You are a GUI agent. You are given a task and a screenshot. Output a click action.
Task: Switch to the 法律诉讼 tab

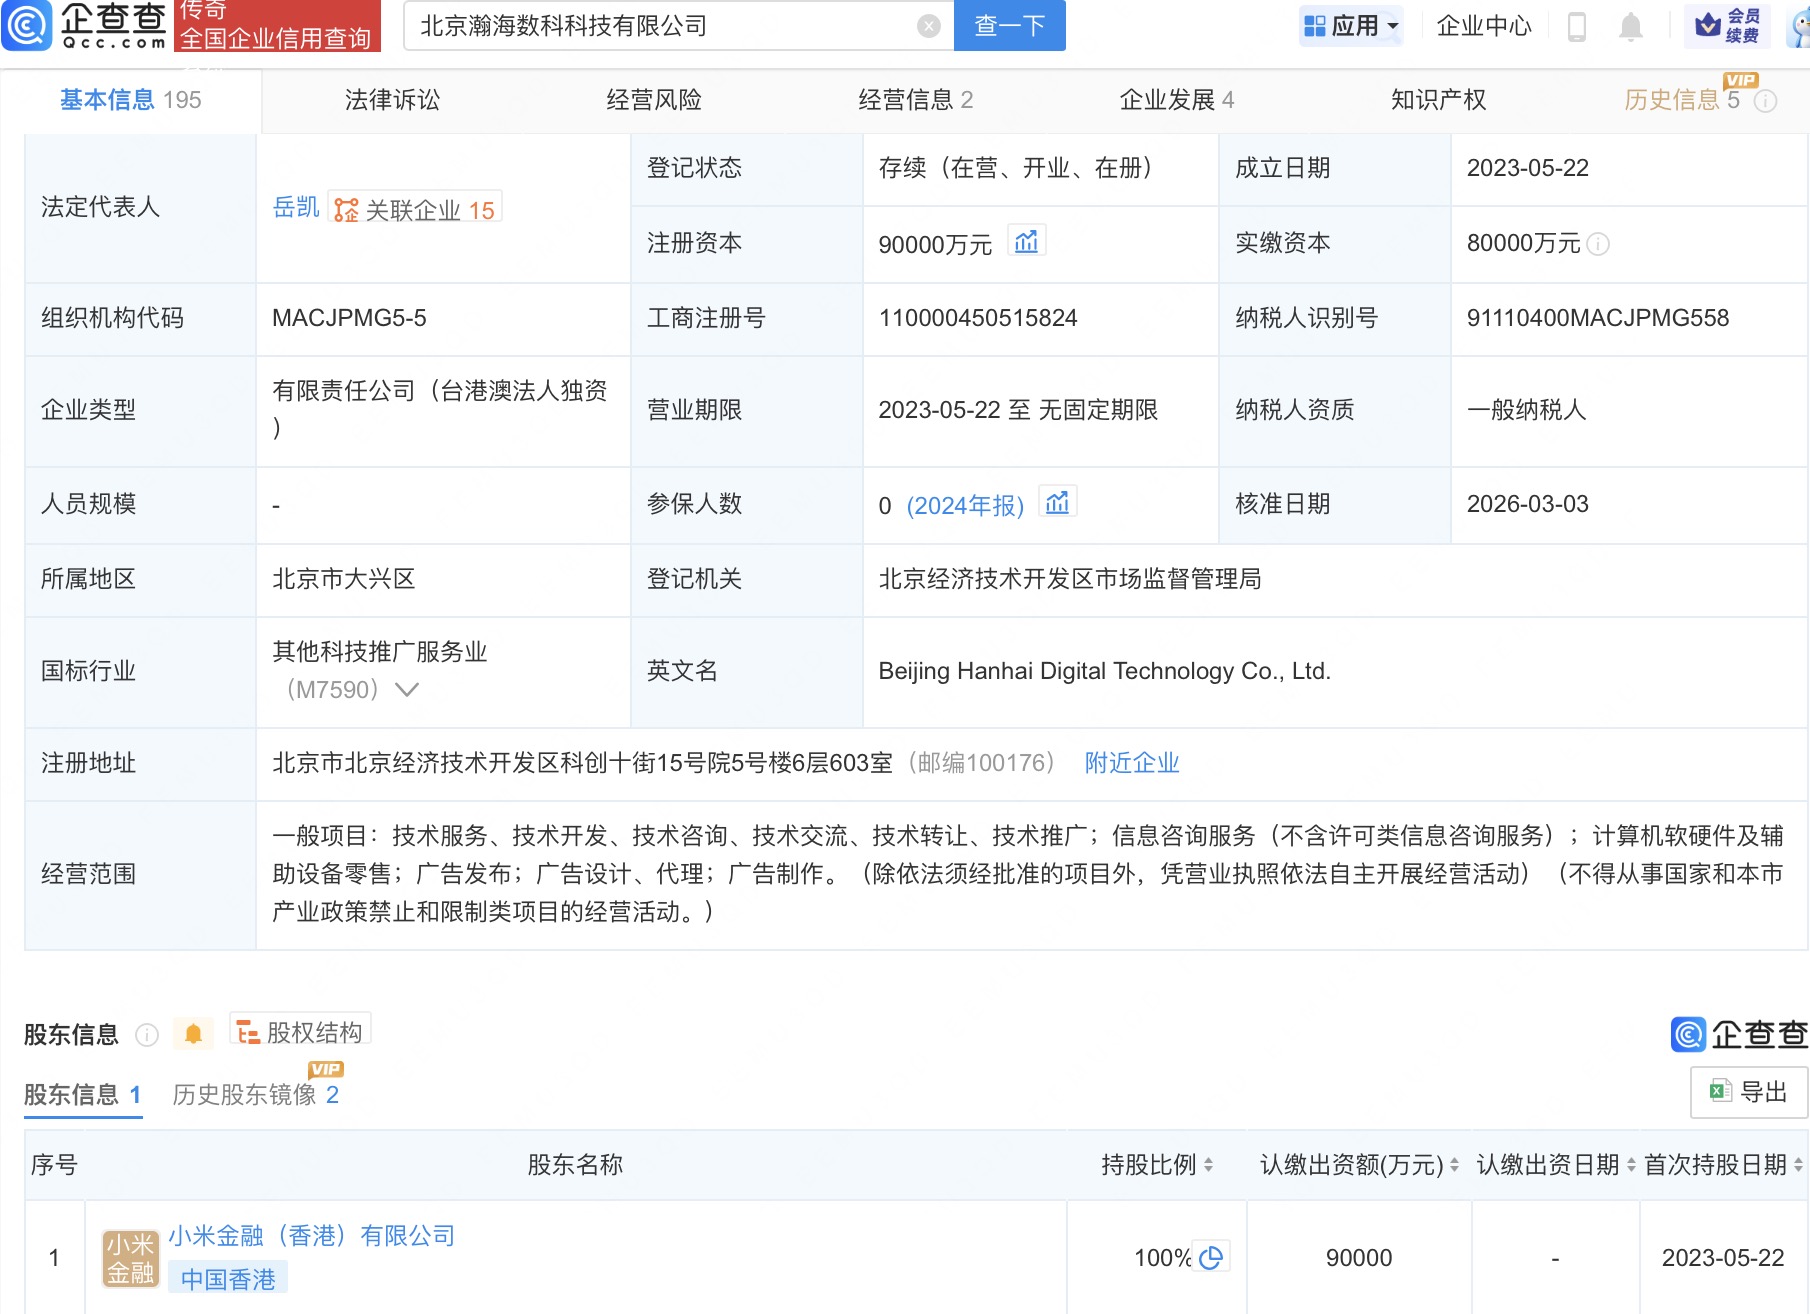(x=392, y=100)
